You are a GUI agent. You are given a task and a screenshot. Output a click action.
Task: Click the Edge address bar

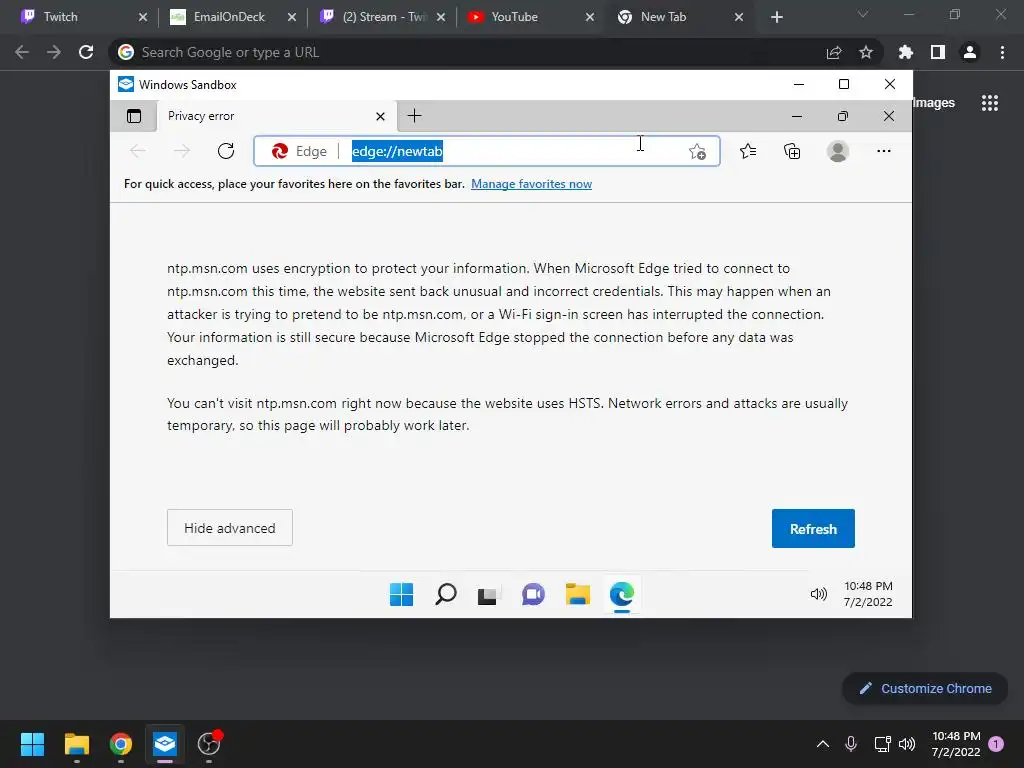pos(487,152)
